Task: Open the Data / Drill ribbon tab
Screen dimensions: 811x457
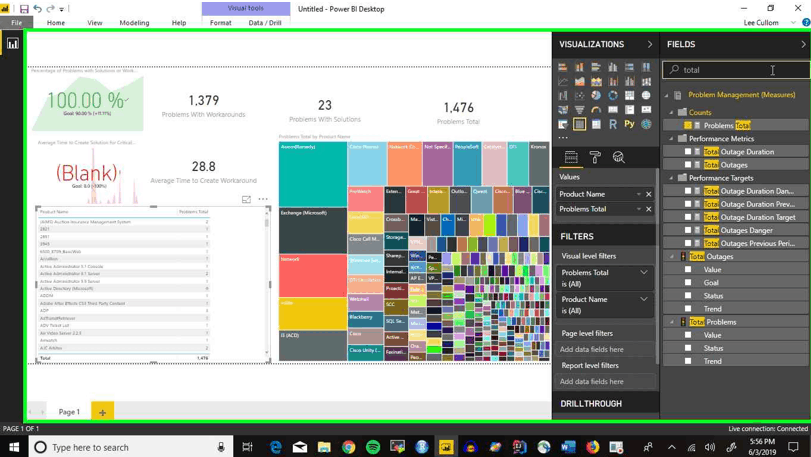Action: coord(265,23)
